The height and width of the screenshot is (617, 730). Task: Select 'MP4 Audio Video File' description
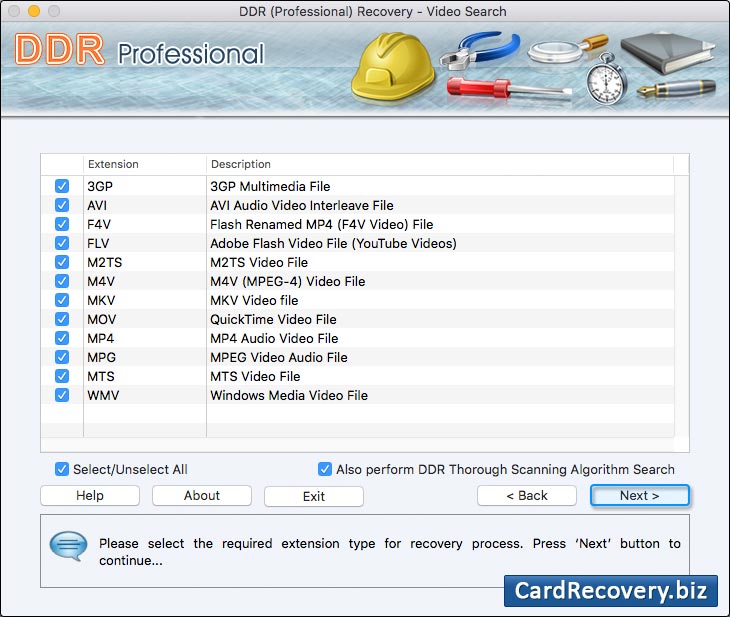point(274,339)
